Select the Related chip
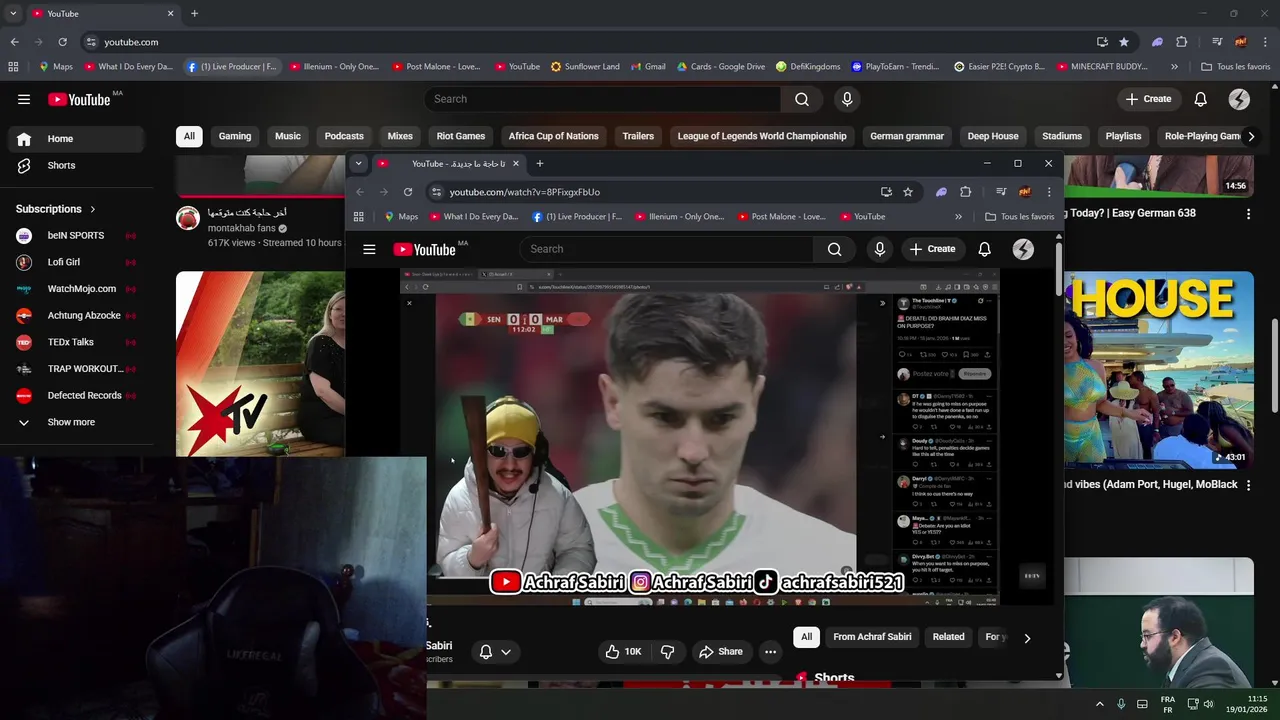This screenshot has height=720, width=1280. [949, 637]
